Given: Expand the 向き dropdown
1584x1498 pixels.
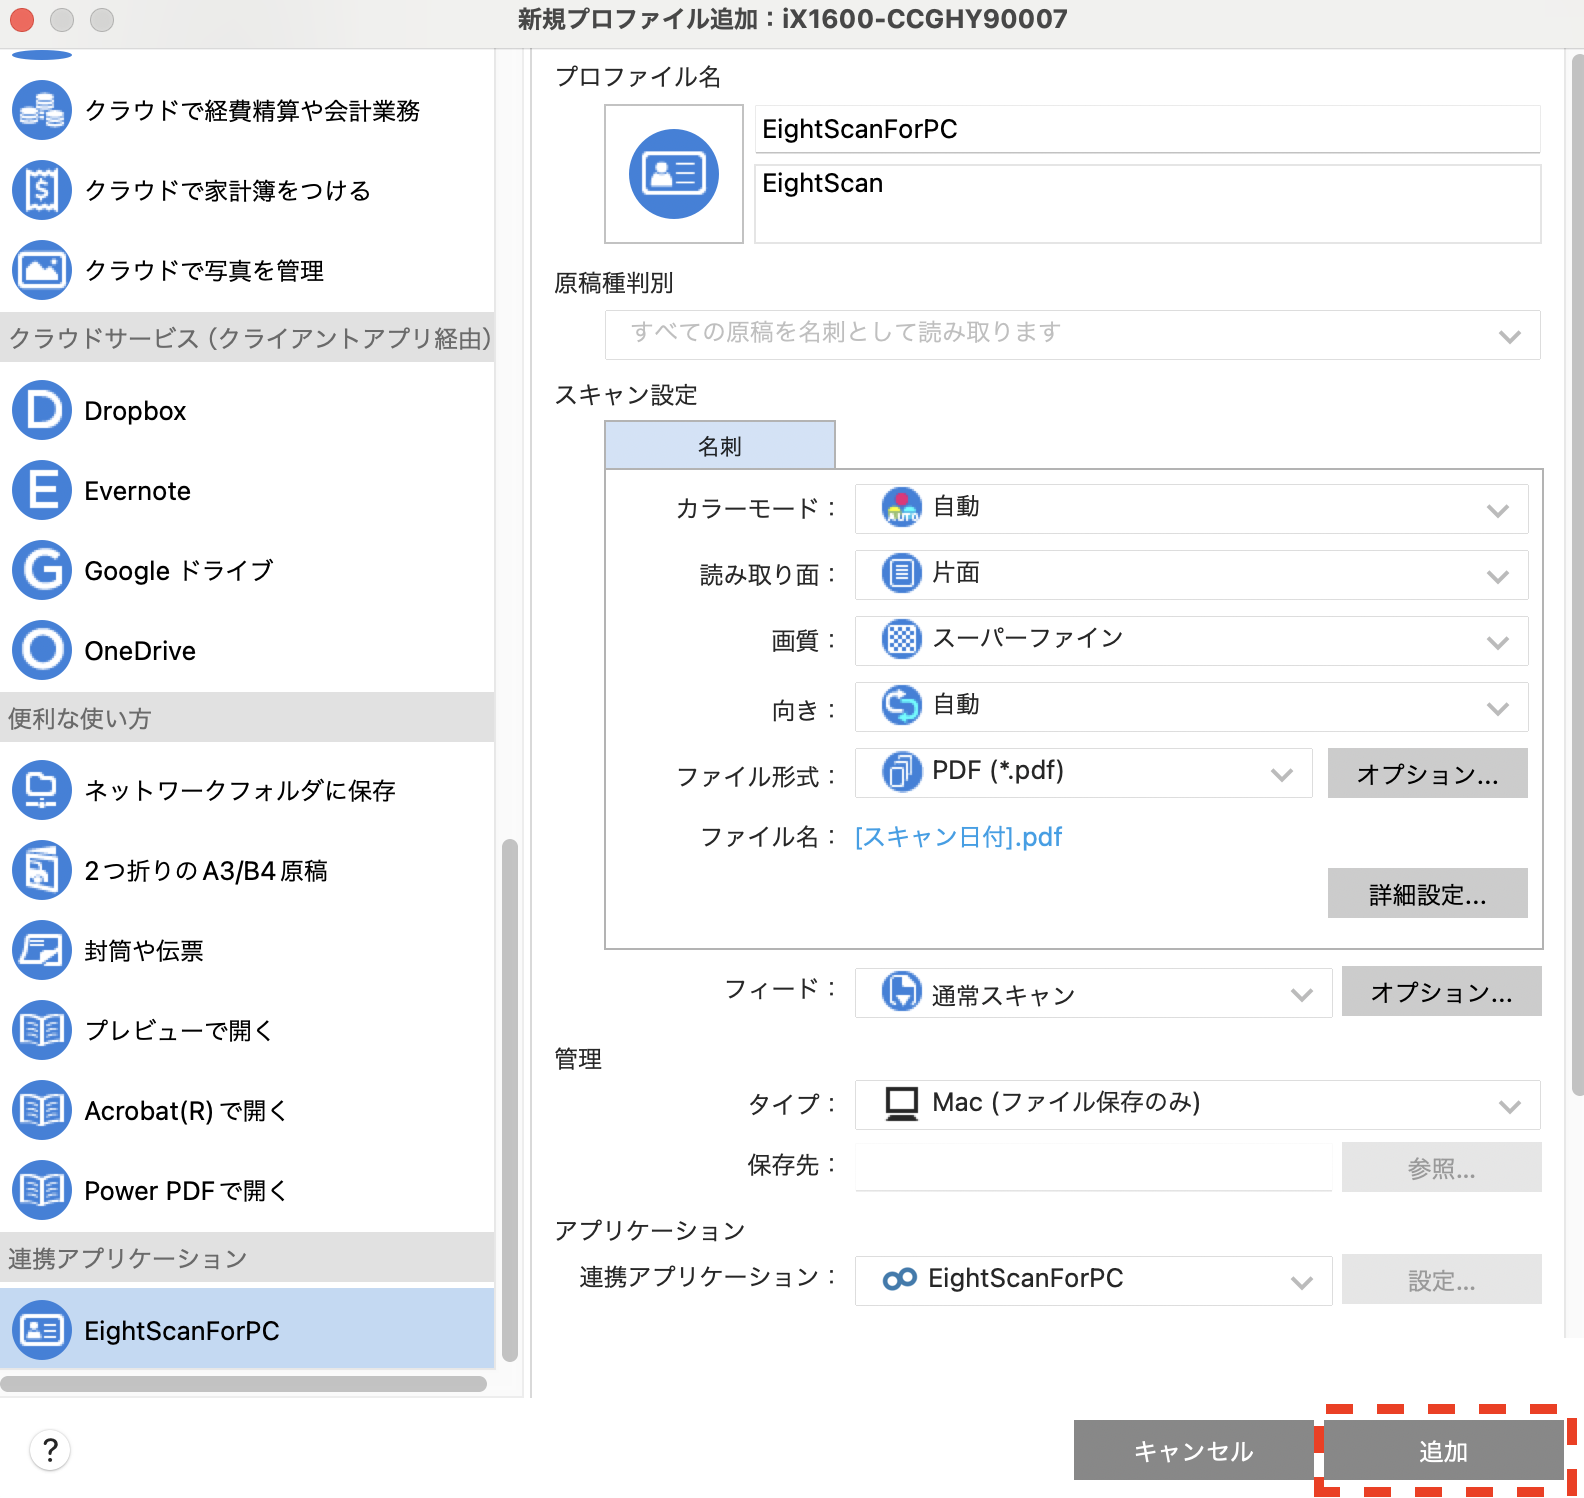Looking at the screenshot, I should pyautogui.click(x=1191, y=707).
